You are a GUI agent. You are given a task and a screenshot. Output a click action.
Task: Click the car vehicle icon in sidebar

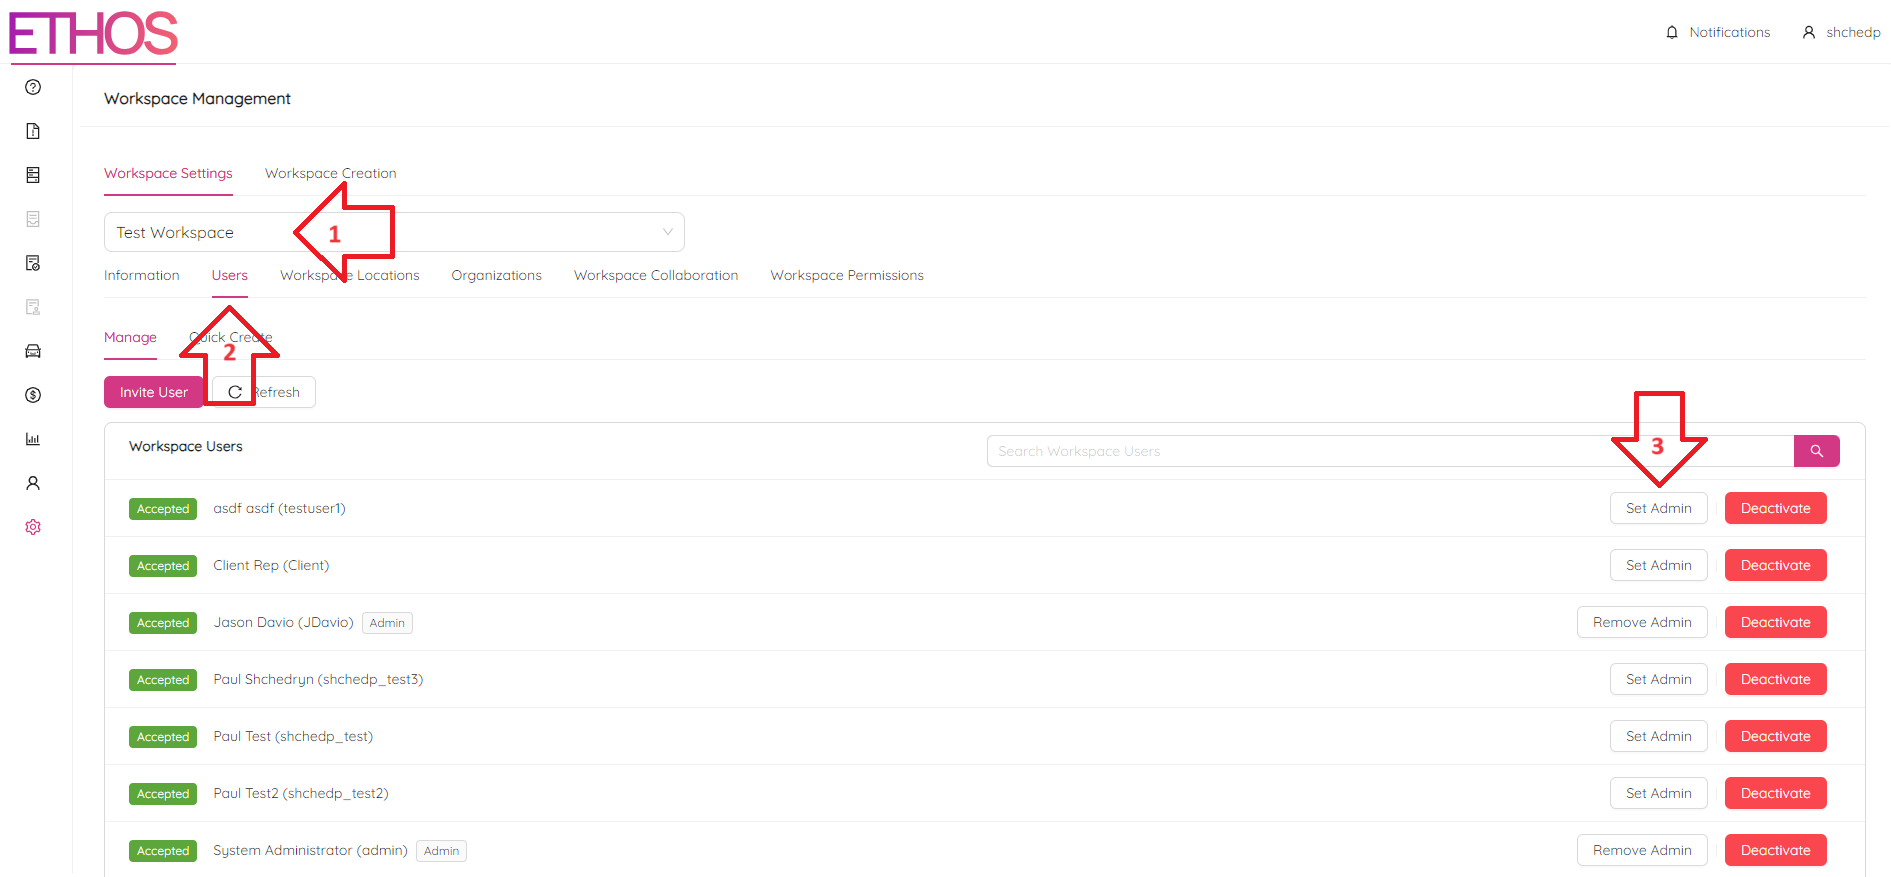(x=33, y=351)
